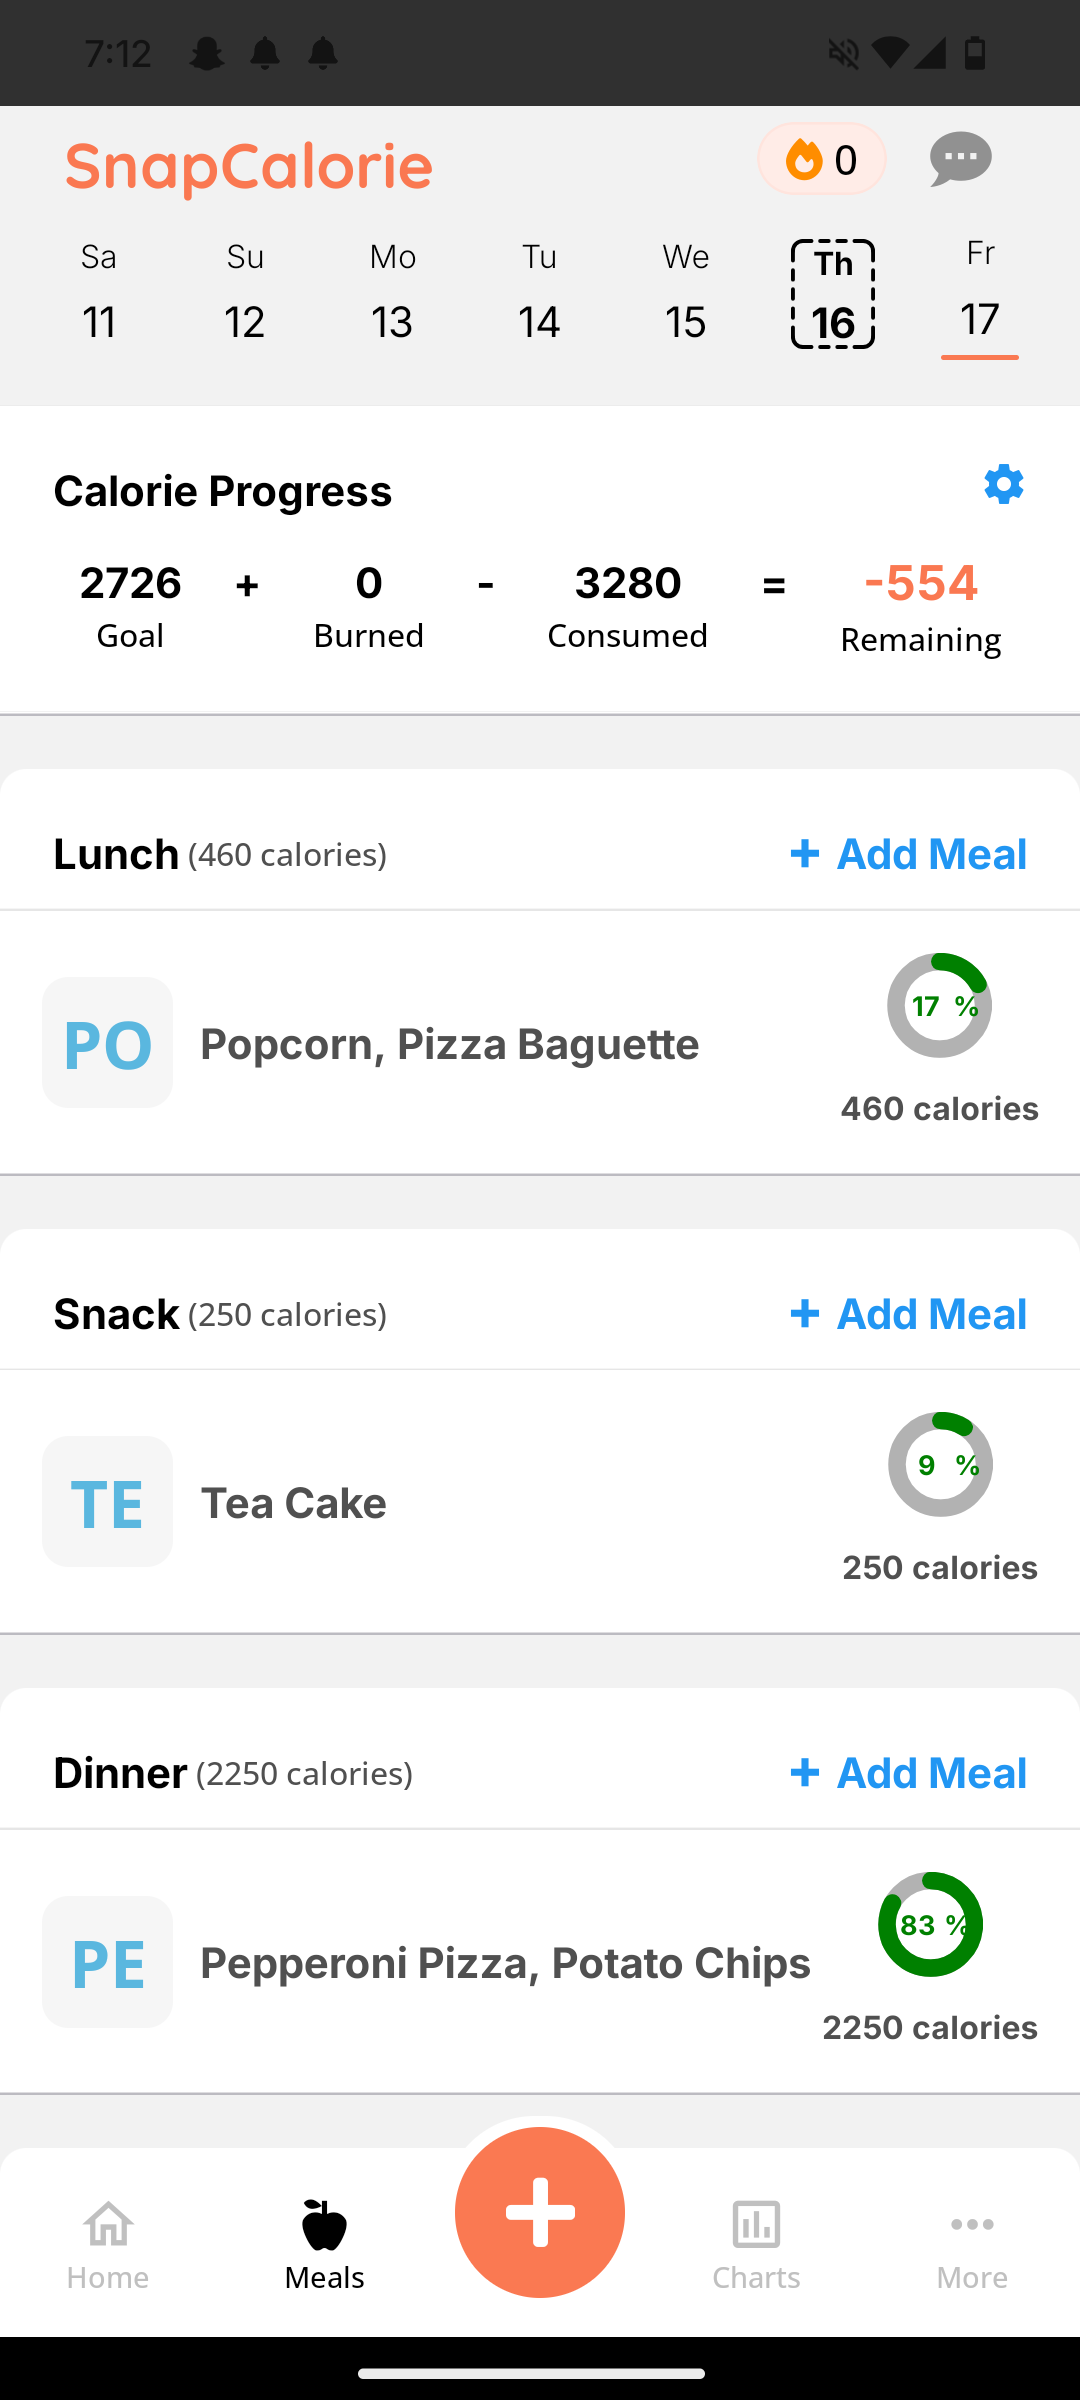The width and height of the screenshot is (1080, 2400).
Task: Open the chat message bubble icon
Action: 960,159
